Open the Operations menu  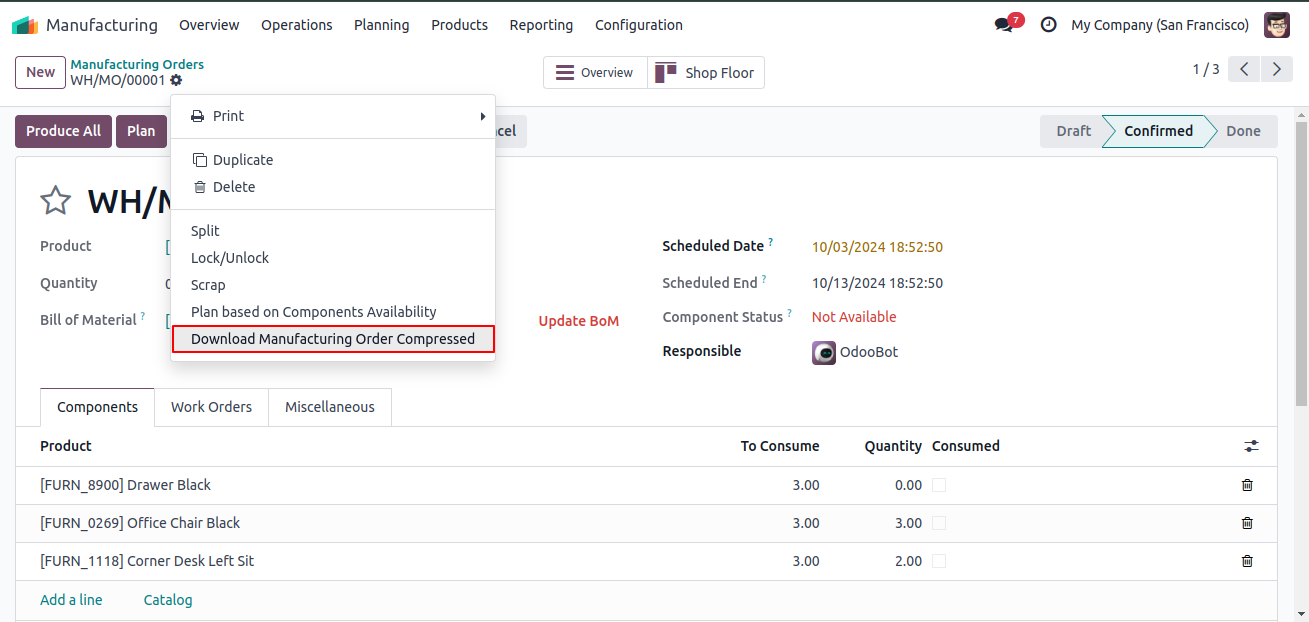click(x=297, y=25)
